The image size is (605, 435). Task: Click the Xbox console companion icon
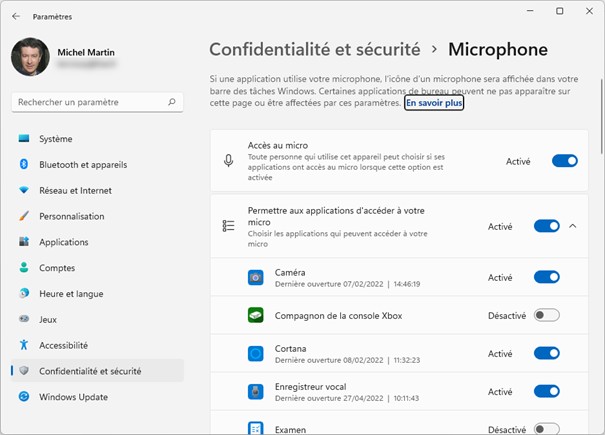tap(256, 315)
